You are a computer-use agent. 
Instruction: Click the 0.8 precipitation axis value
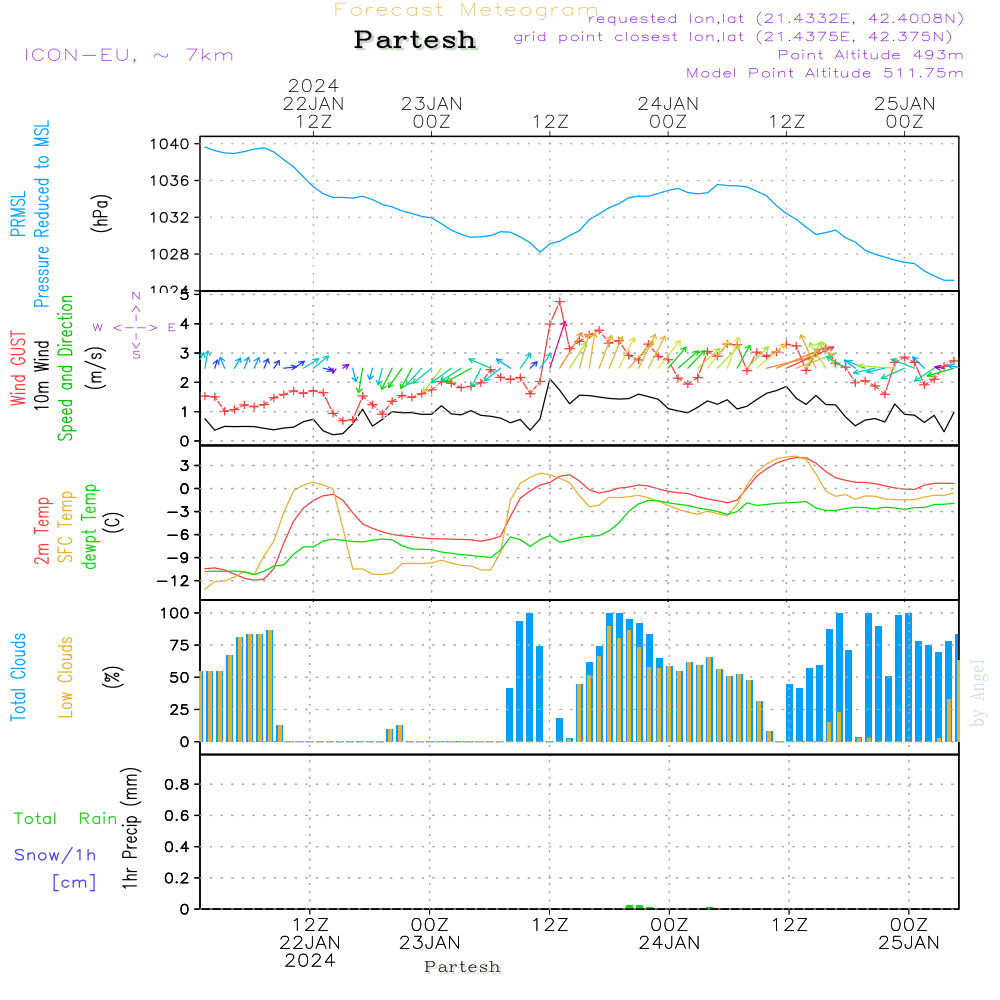pyautogui.click(x=177, y=784)
